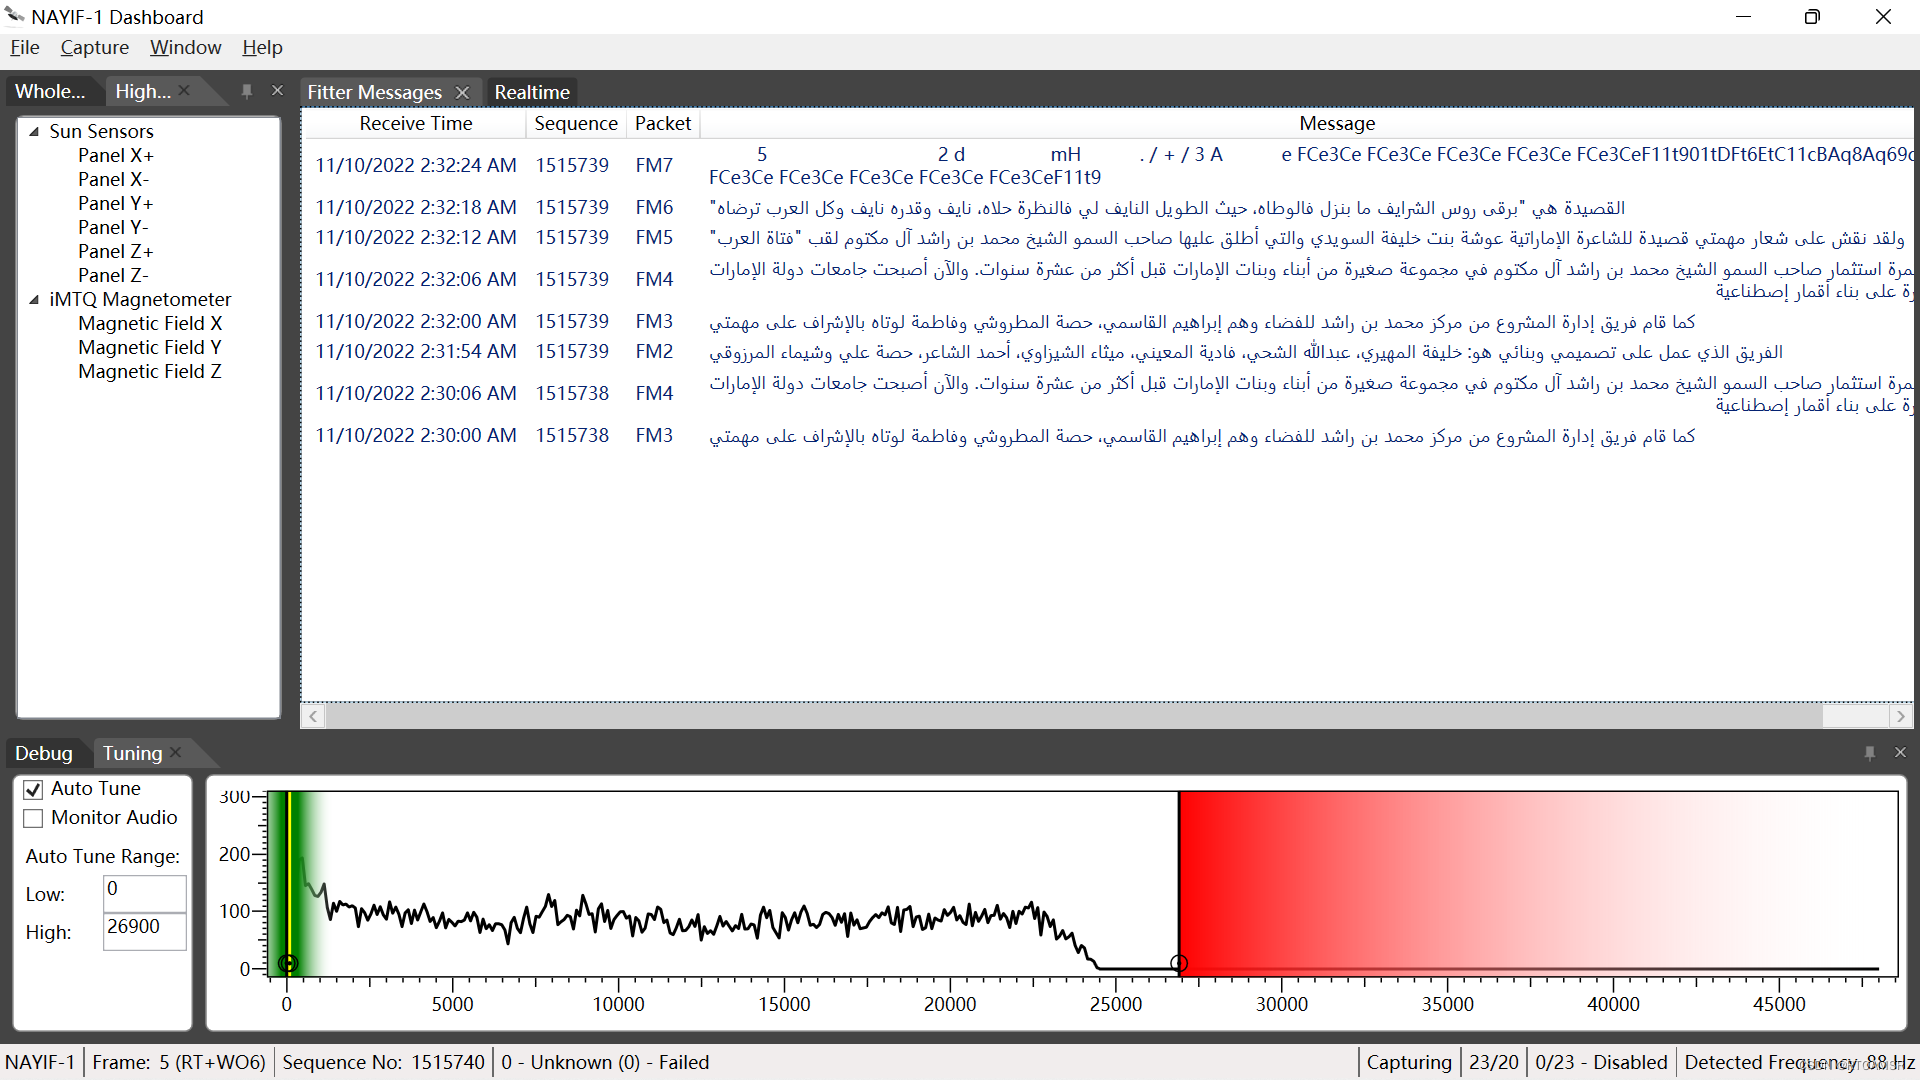
Task: Select the 2:32:06 AM FM4 row
Action: 1107,279
